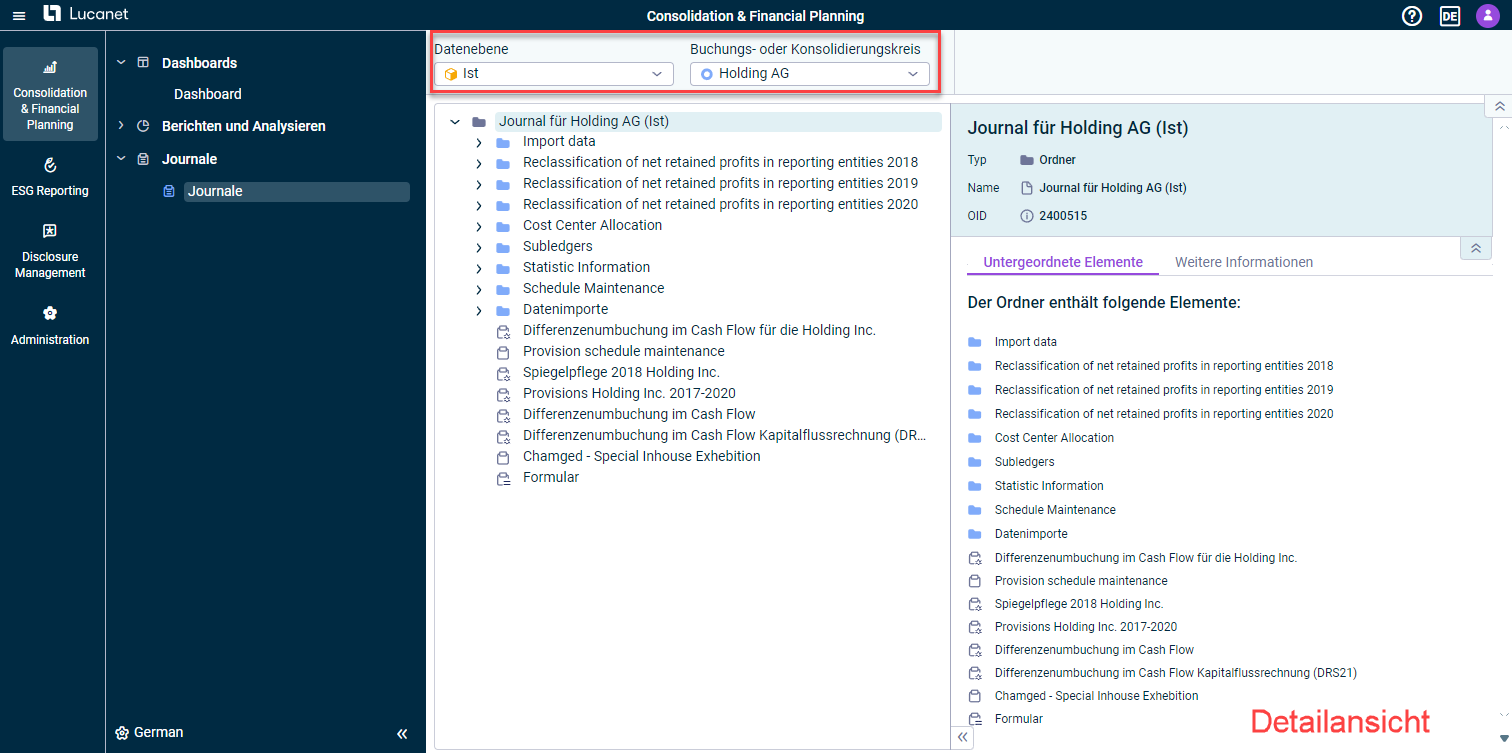Open Datenimporte entry in detail list
The image size is (1512, 753).
[x=1031, y=534]
